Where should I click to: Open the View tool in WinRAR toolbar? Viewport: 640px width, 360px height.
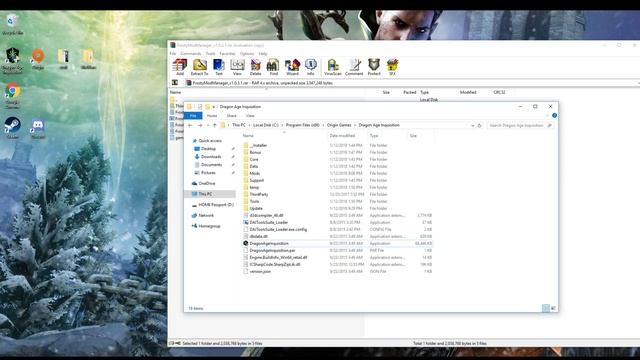237,67
